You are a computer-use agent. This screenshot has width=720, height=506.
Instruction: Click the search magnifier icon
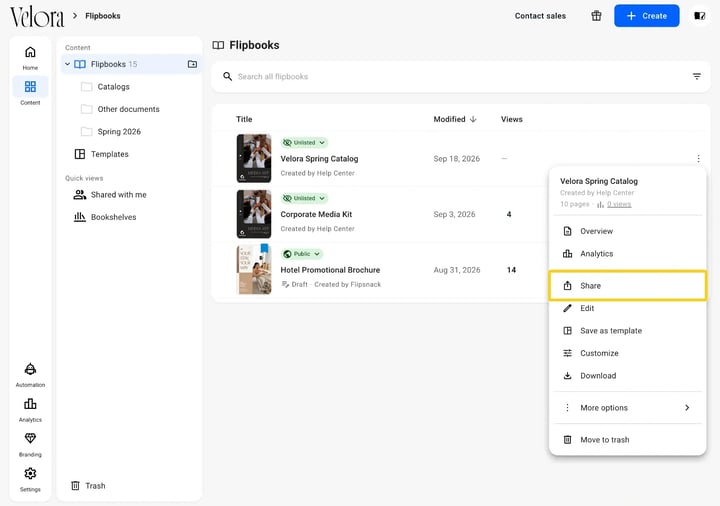[227, 76]
